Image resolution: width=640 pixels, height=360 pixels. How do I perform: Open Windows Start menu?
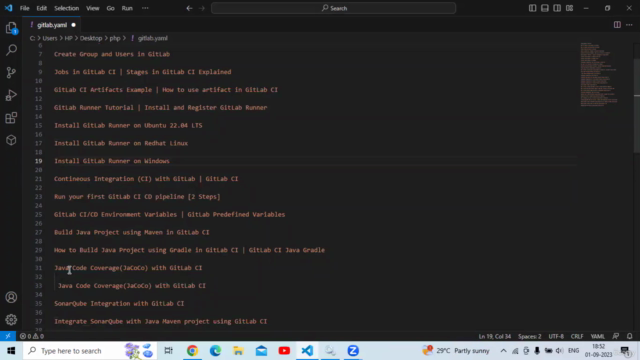(x=11, y=351)
